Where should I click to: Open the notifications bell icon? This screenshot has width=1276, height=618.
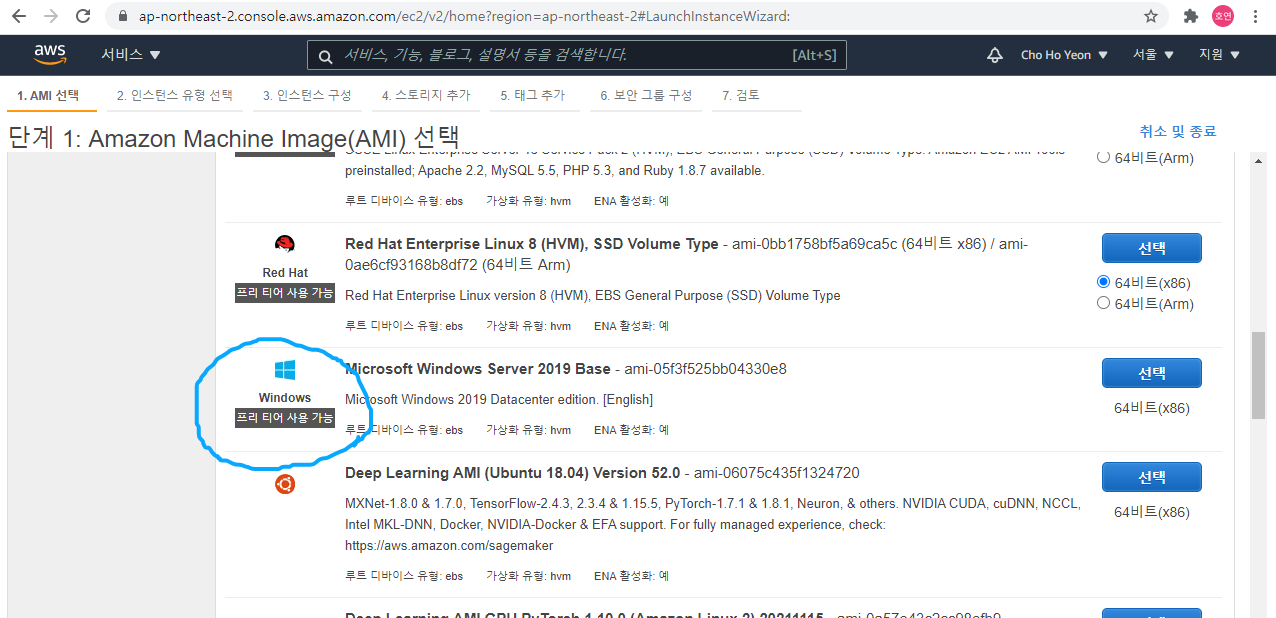click(x=994, y=55)
